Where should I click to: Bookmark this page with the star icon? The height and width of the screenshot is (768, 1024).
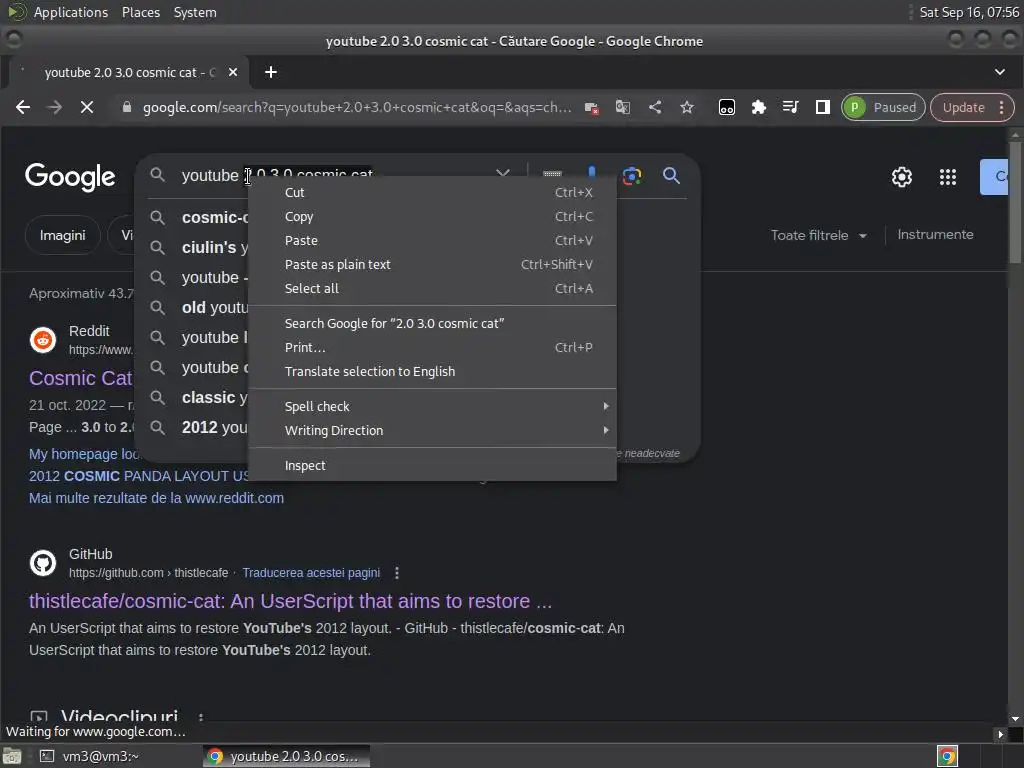(x=686, y=107)
